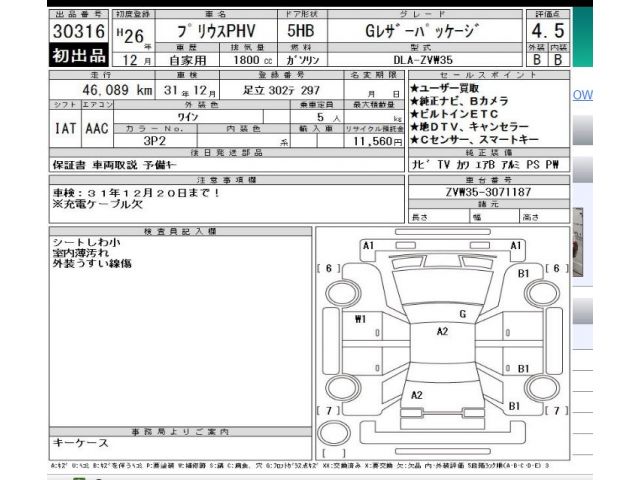Screen dimensions: 640x480
Task: Click the door type 5HB
Action: coord(301,31)
